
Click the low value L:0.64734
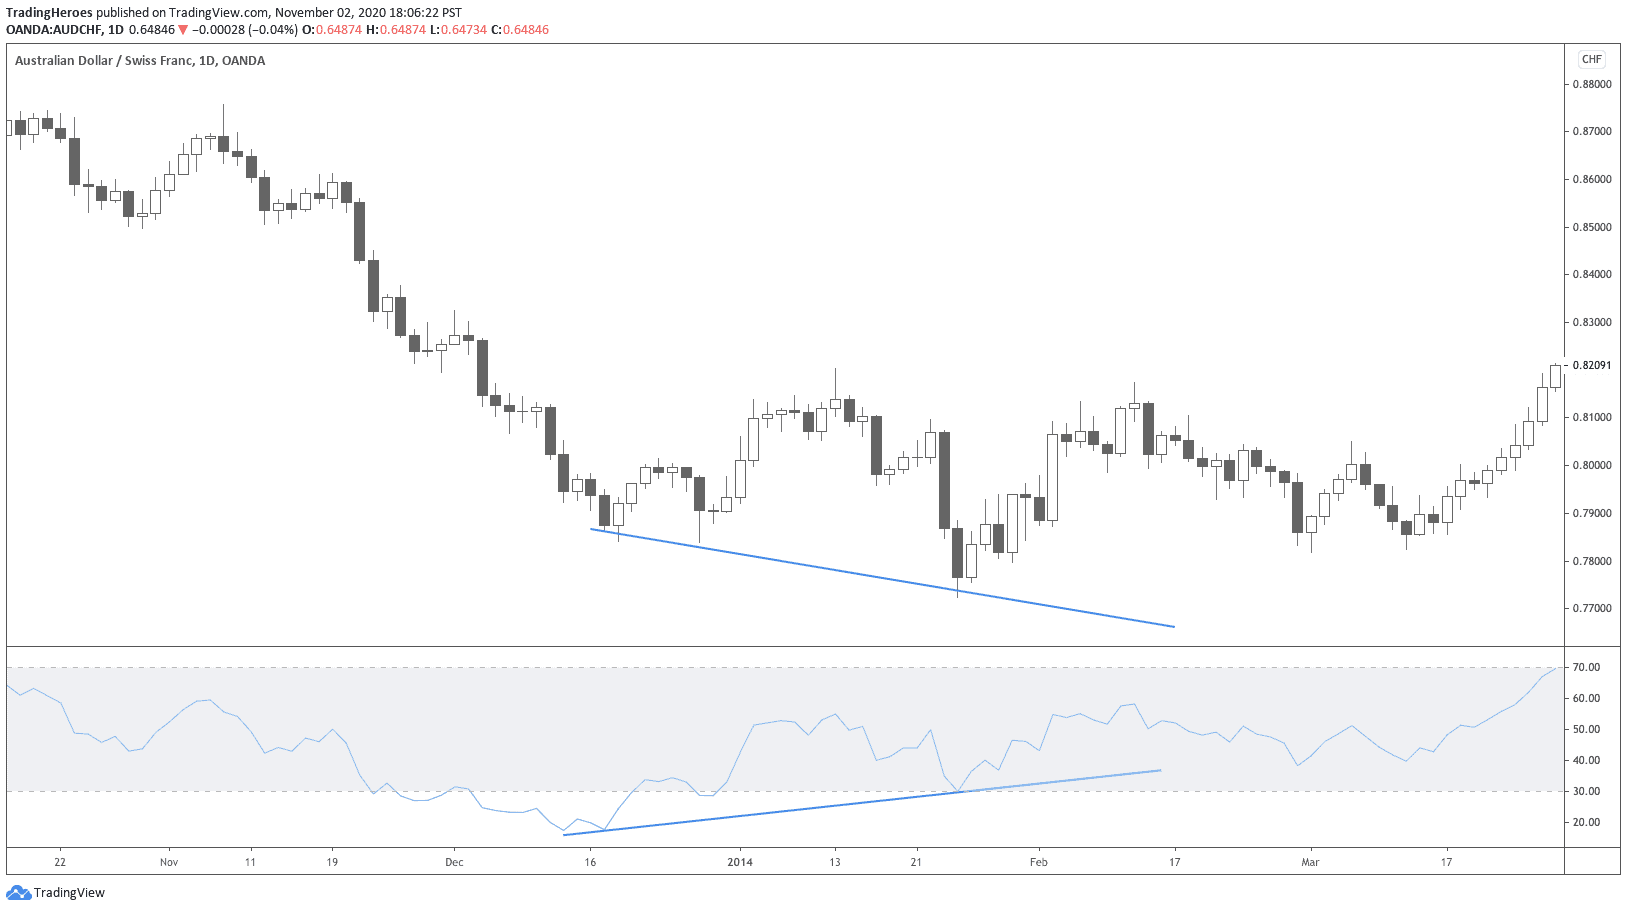click(x=458, y=30)
